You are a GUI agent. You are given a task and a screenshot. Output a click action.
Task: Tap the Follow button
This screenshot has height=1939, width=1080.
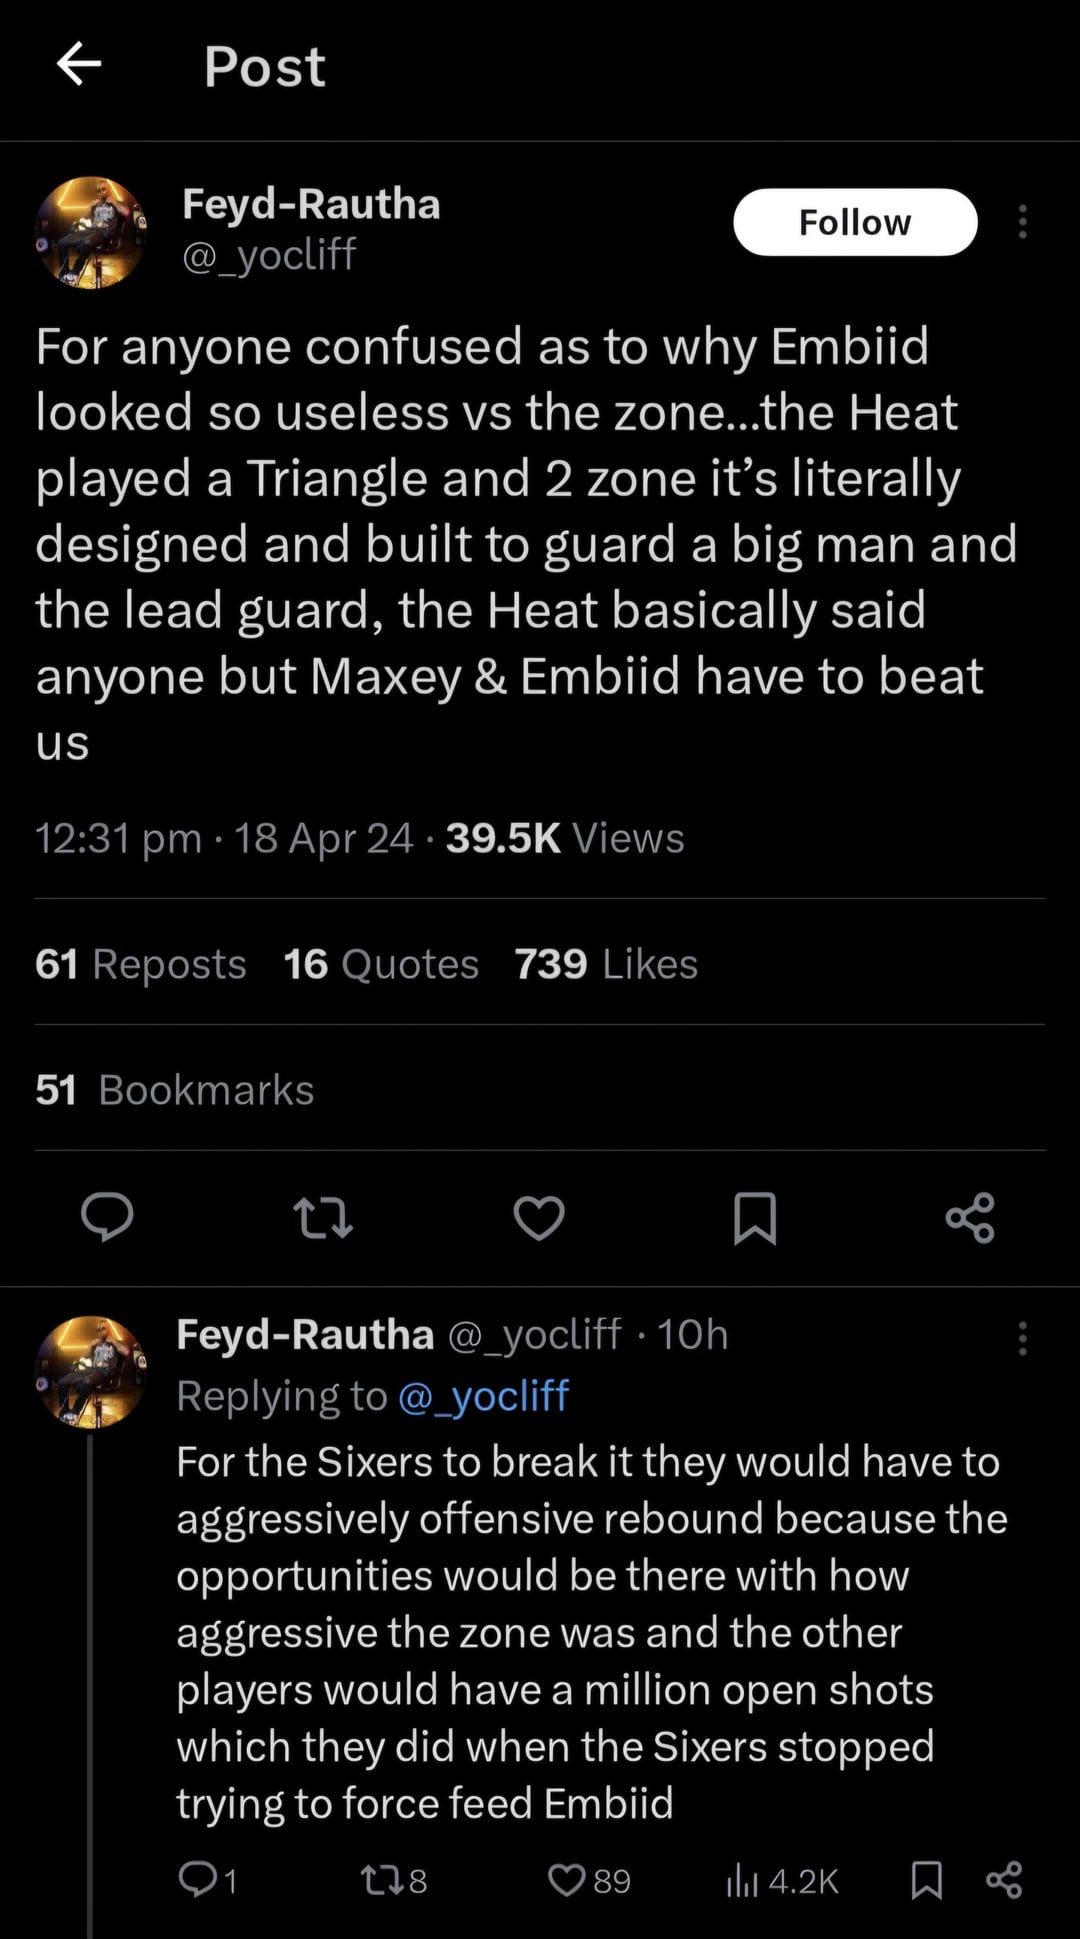coord(854,222)
